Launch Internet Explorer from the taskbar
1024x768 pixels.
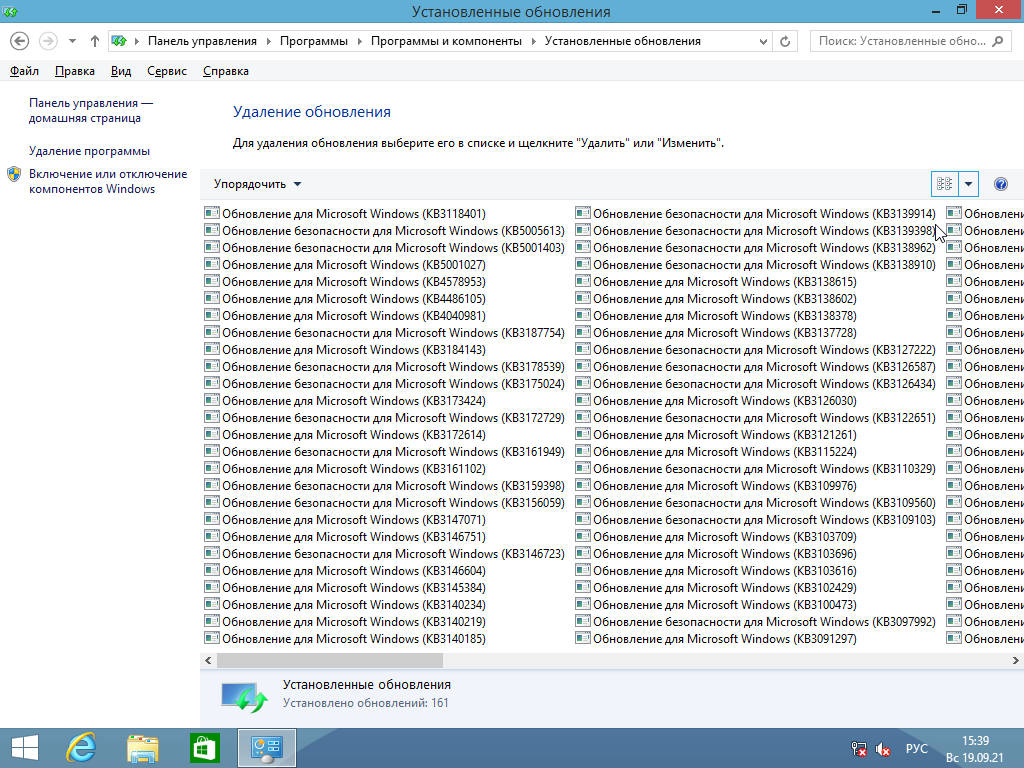tap(82, 748)
